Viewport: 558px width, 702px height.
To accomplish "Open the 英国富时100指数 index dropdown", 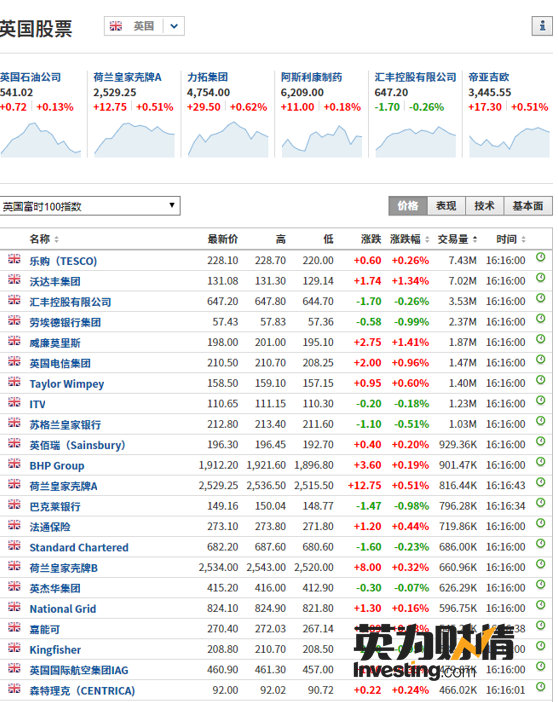I will (90, 206).
